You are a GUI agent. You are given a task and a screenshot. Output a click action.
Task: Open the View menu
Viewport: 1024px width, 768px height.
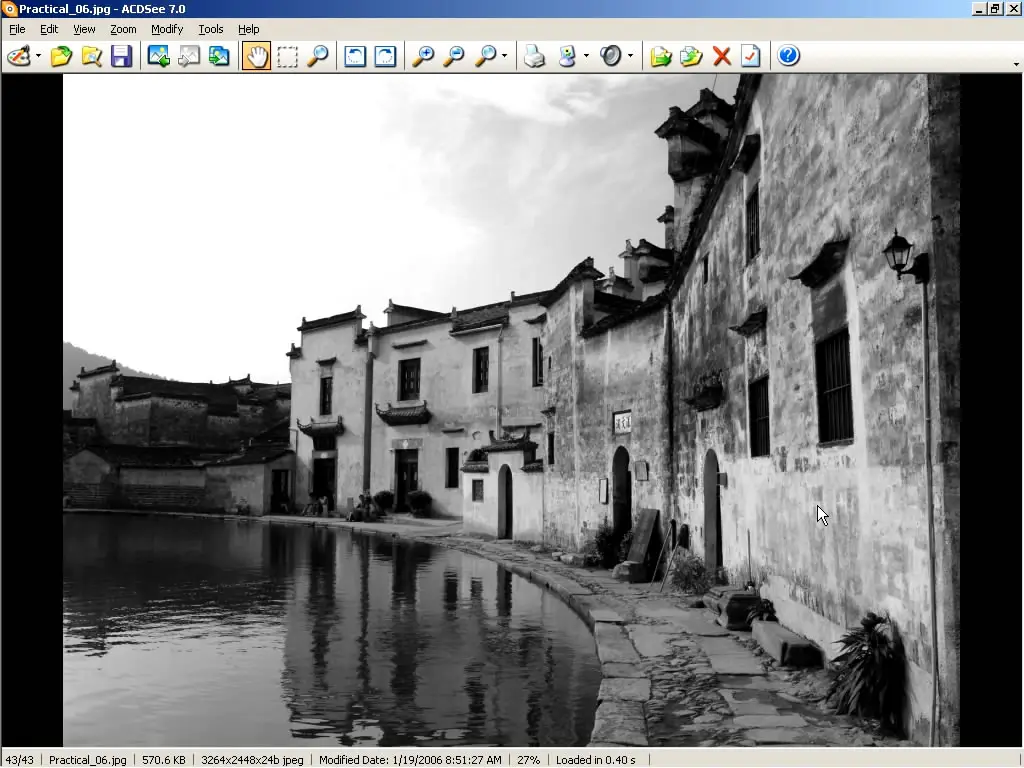[84, 29]
